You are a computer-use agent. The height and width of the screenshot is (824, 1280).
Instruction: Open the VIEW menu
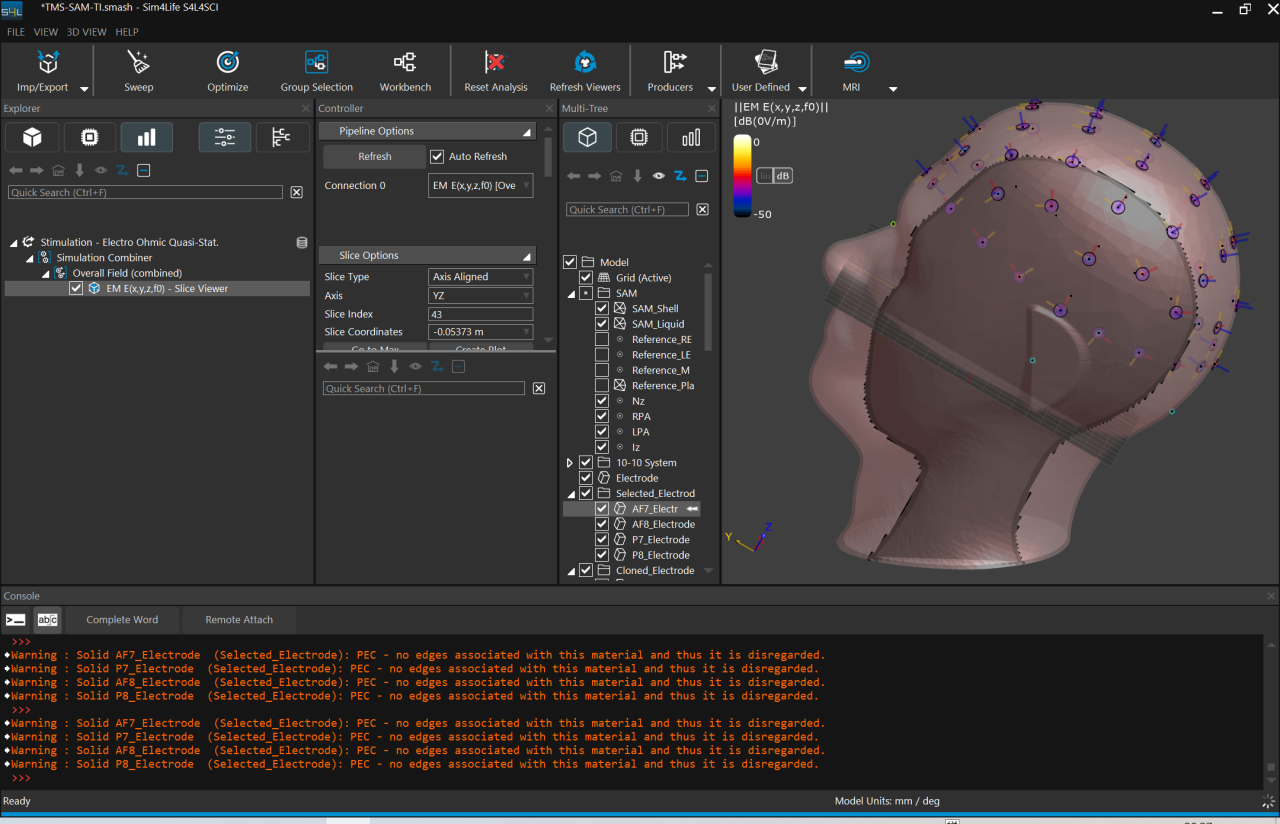[46, 32]
